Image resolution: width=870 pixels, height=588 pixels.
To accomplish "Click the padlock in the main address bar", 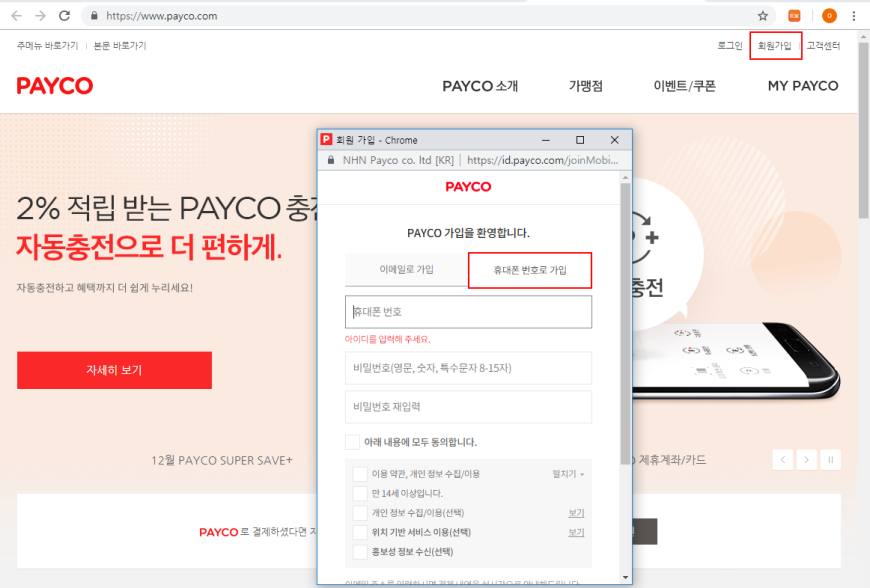I will [x=94, y=16].
